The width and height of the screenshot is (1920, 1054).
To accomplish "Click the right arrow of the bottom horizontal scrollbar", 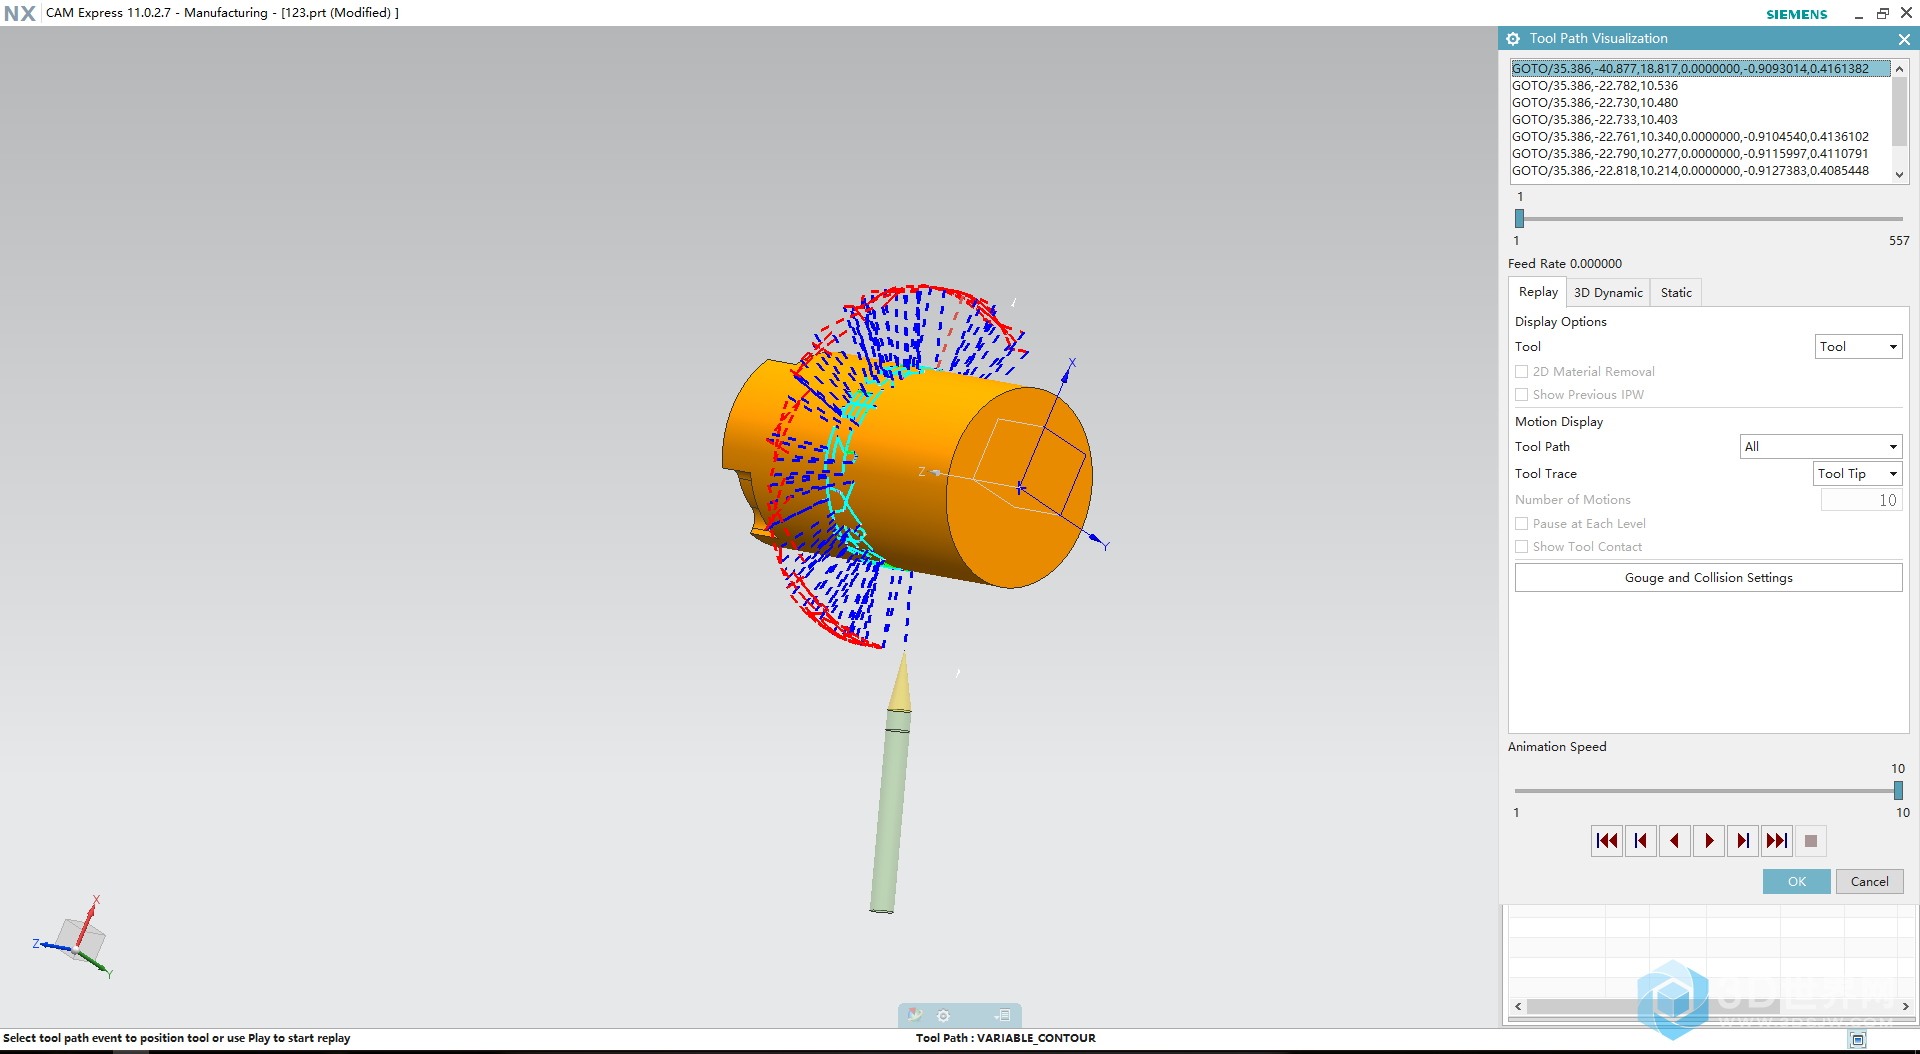I will click(1905, 1007).
